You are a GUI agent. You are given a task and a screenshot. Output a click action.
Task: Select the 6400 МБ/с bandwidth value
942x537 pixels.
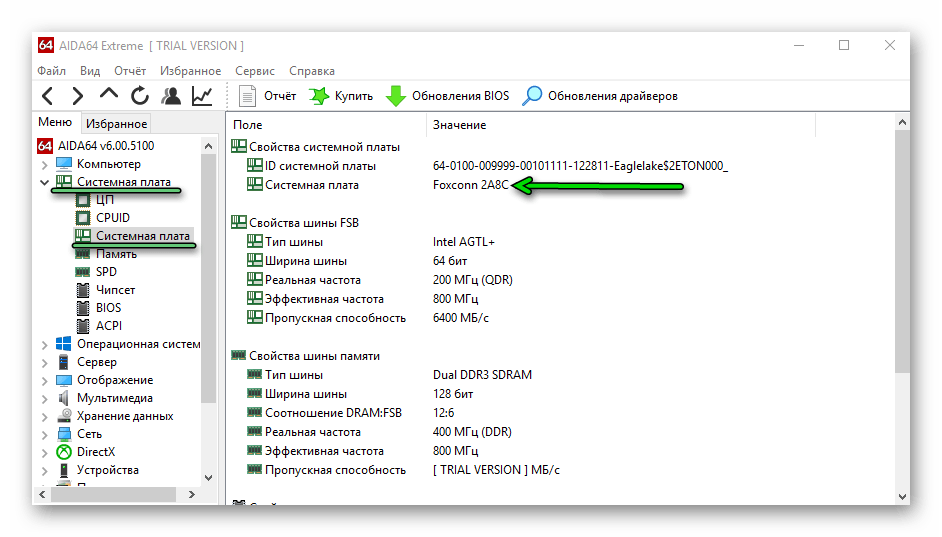pyautogui.click(x=461, y=318)
